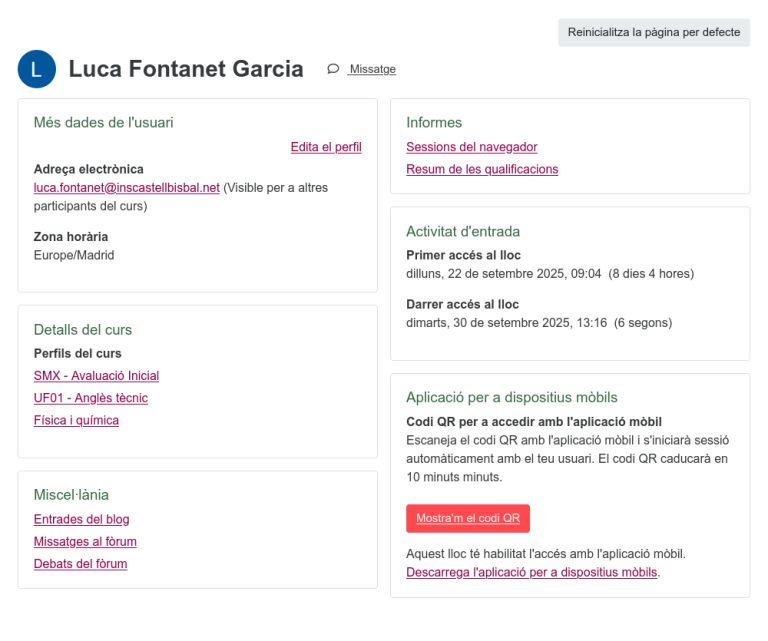
Task: Click the Informes section heading
Action: [434, 122]
